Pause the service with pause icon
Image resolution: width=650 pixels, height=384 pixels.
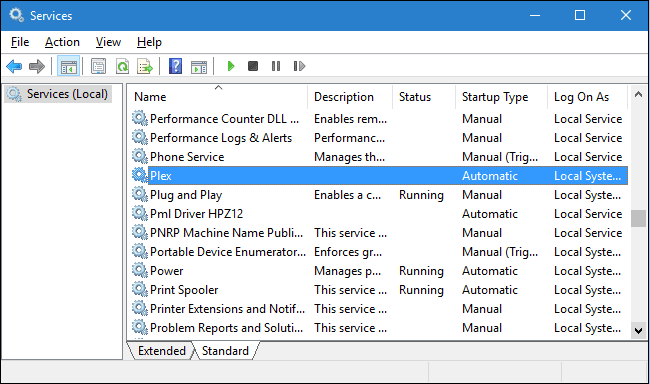(x=276, y=66)
